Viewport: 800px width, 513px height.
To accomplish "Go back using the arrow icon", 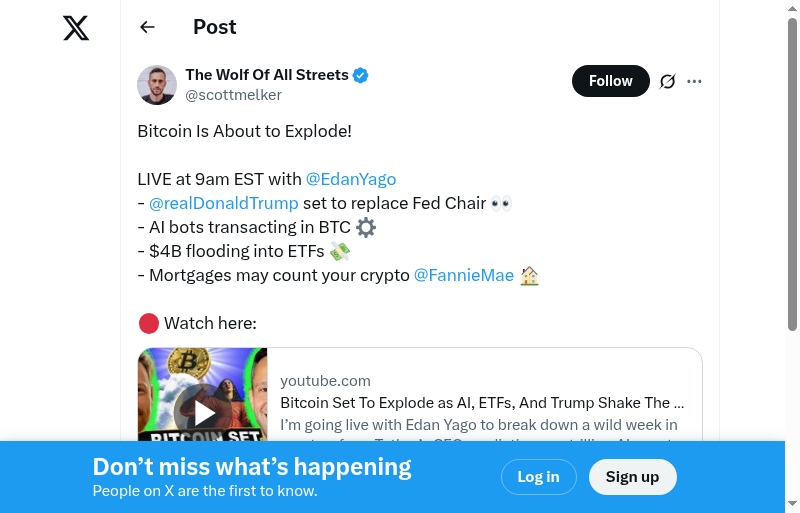I will pyautogui.click(x=148, y=27).
